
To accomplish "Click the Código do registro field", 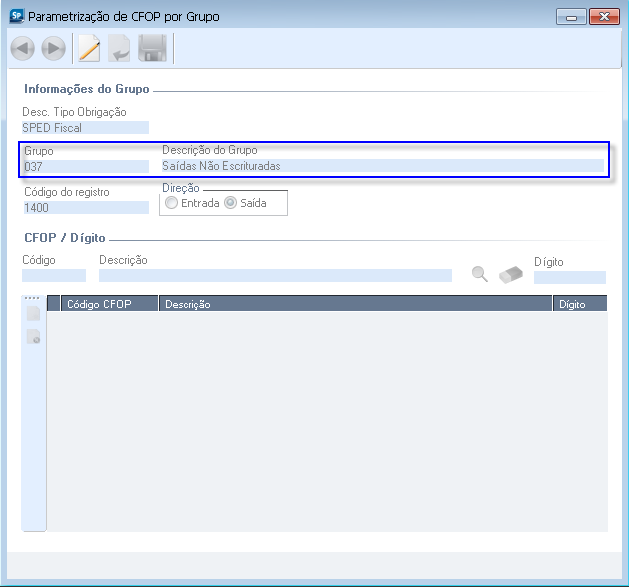I will tap(86, 207).
